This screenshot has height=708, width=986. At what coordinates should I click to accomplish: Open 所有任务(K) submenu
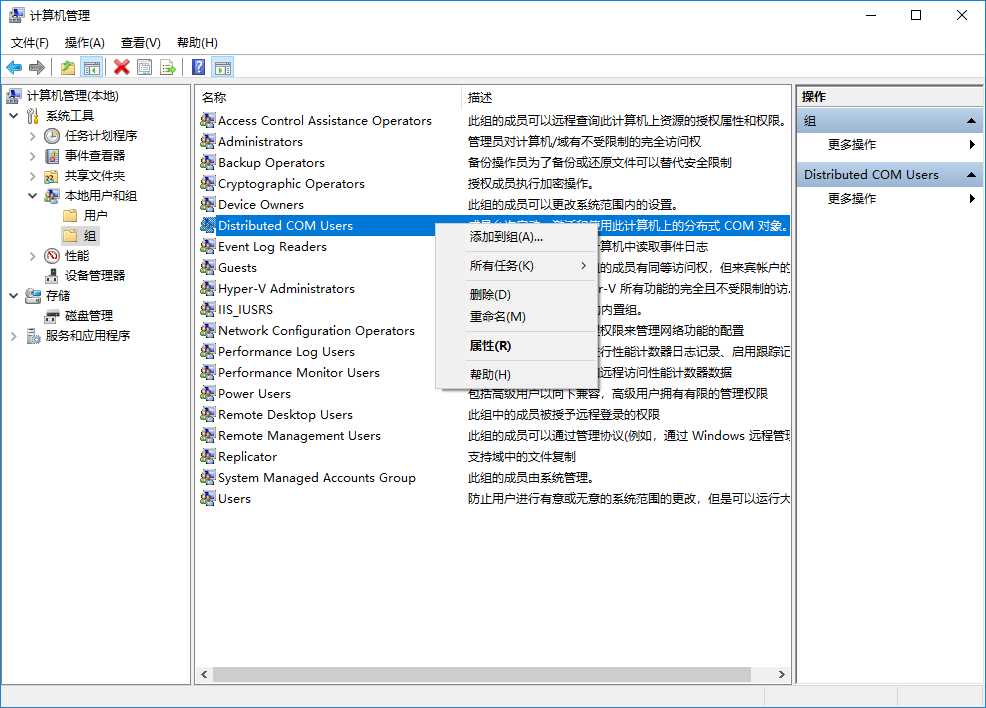(x=516, y=266)
